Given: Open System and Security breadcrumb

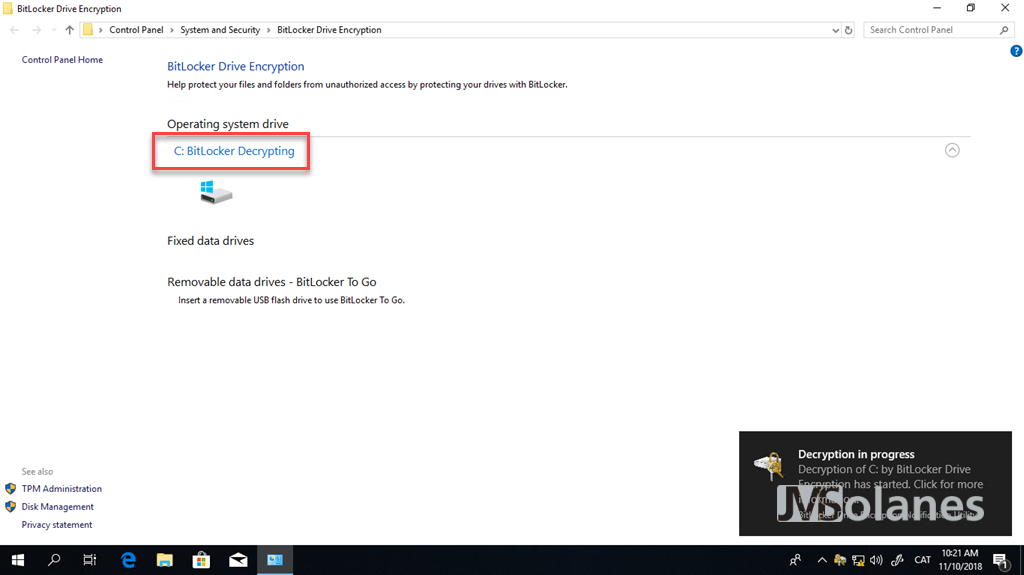Looking at the screenshot, I should click(x=220, y=30).
